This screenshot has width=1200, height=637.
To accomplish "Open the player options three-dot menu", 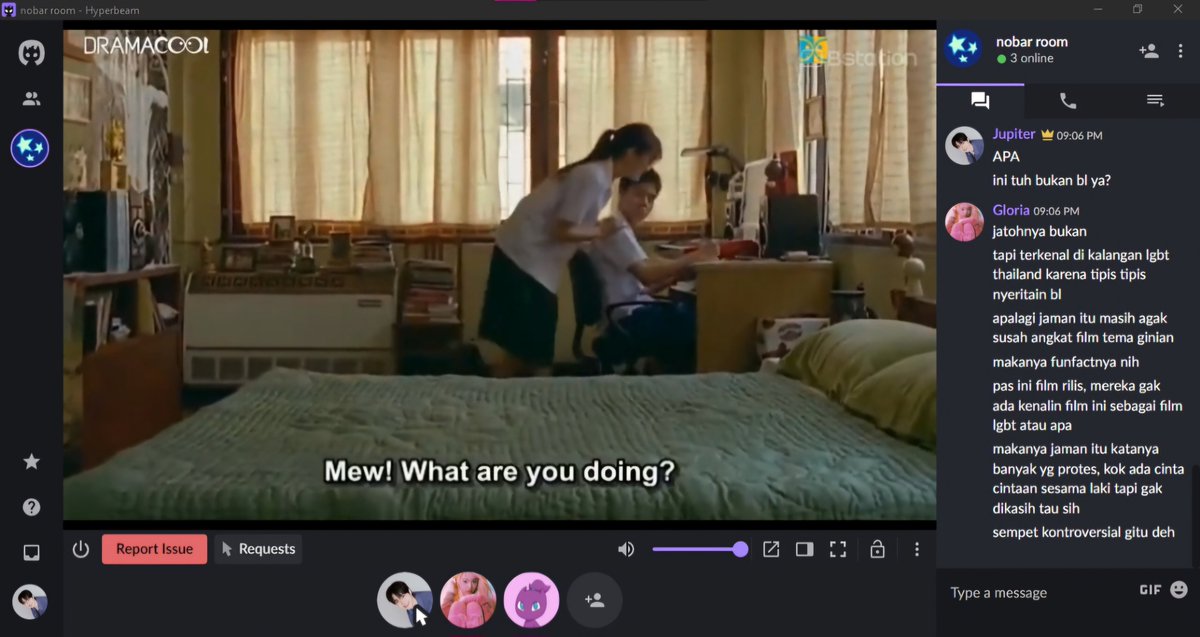I will [916, 549].
